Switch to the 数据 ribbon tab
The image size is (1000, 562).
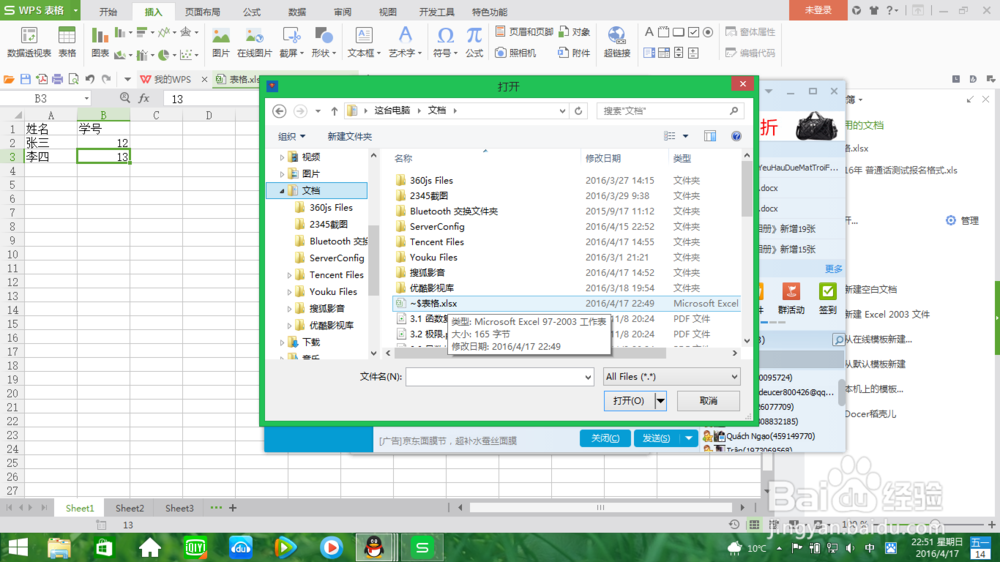coord(297,11)
